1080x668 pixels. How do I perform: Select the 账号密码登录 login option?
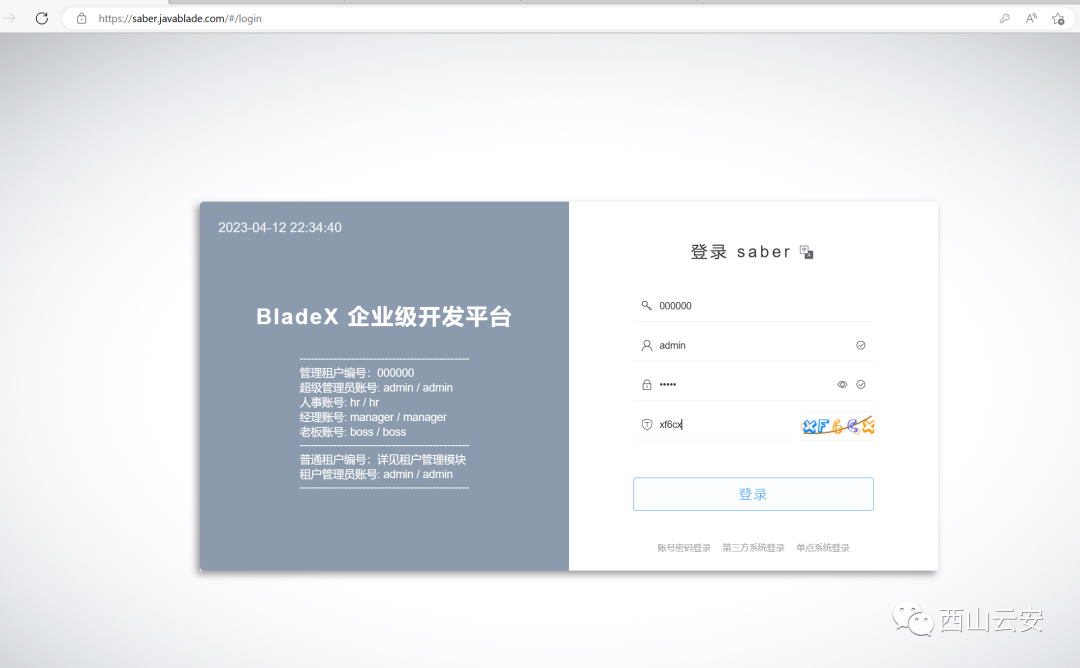684,548
